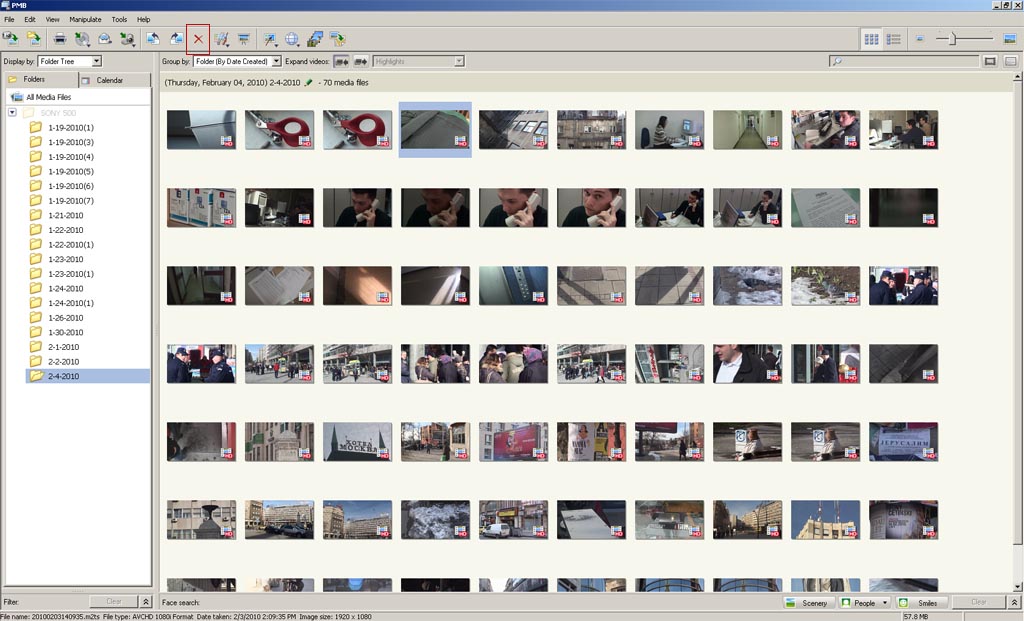
Task: Switch to the Folders tab
Action: [40, 80]
